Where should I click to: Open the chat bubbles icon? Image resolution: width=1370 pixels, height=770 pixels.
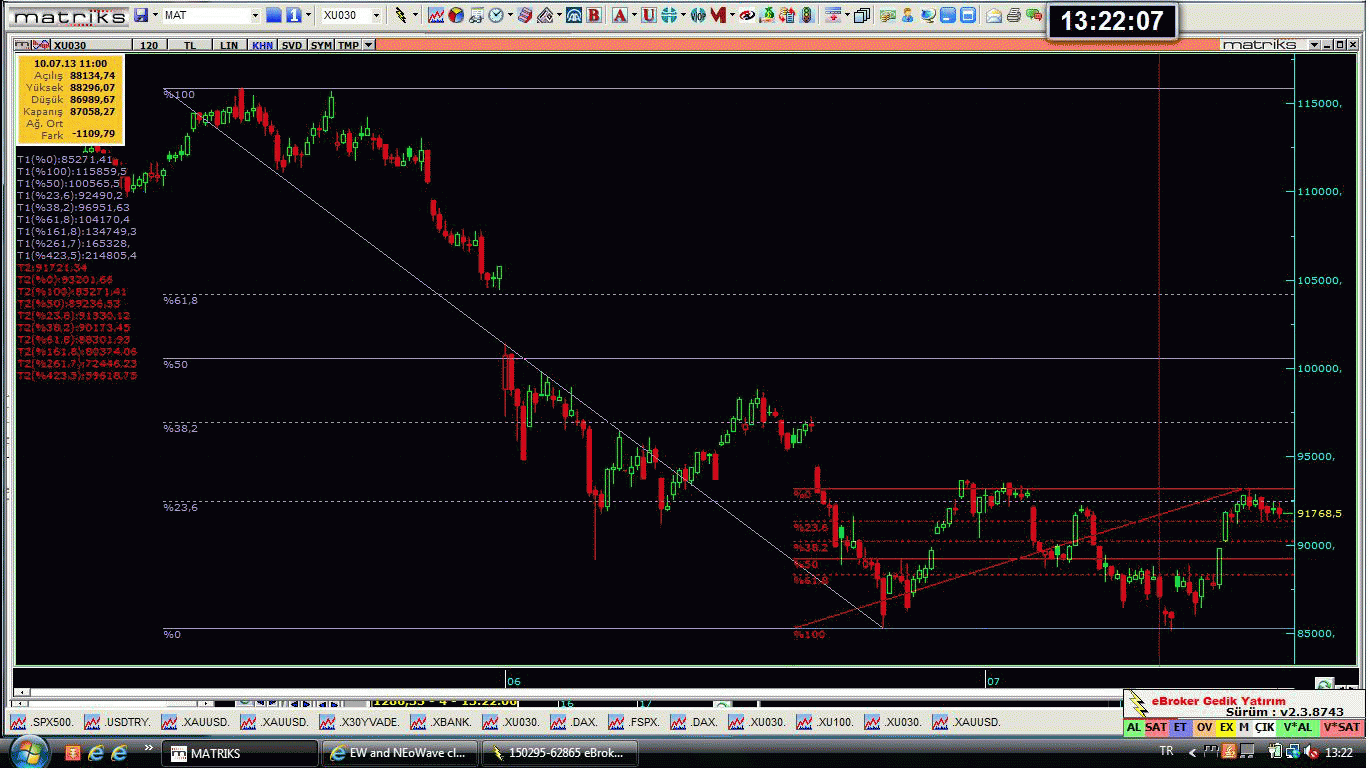(x=1034, y=15)
